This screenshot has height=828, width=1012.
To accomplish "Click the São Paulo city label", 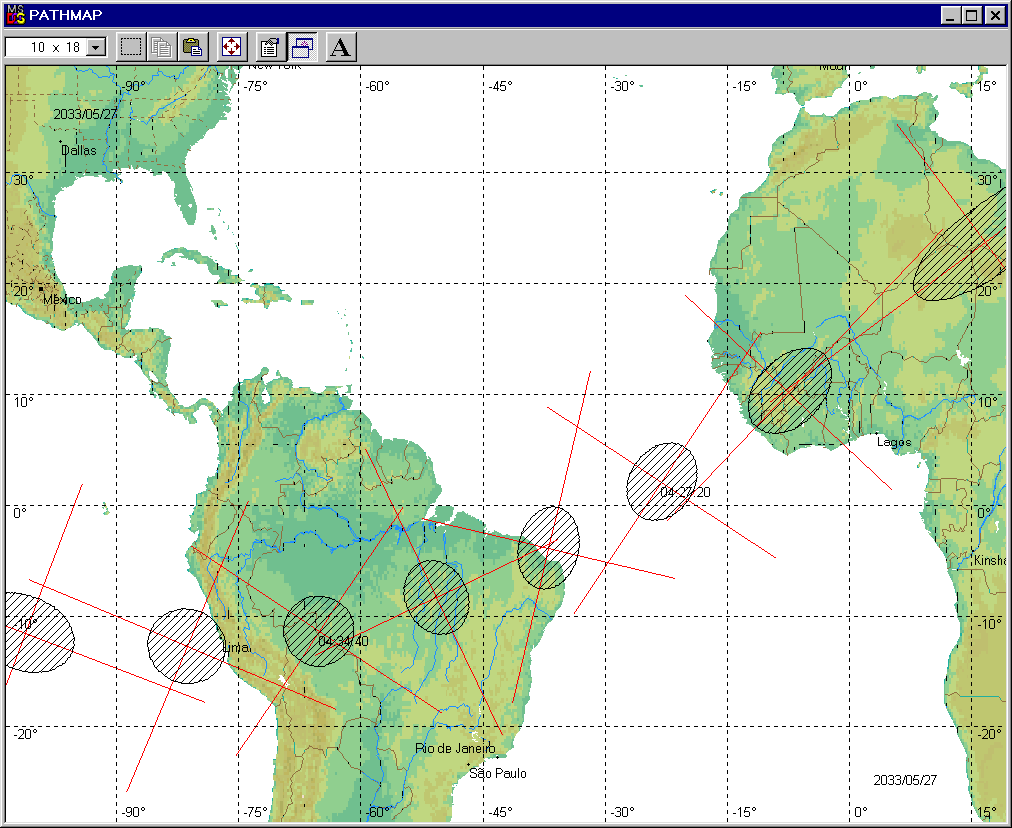I will [x=497, y=773].
